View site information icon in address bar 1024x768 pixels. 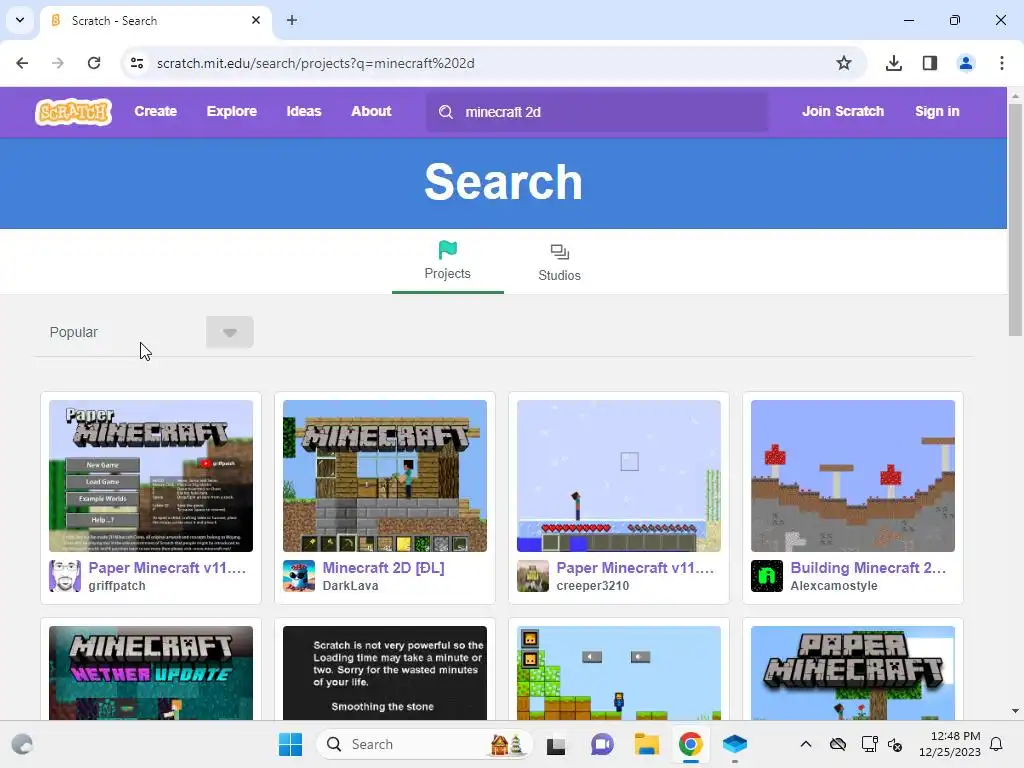(x=137, y=63)
